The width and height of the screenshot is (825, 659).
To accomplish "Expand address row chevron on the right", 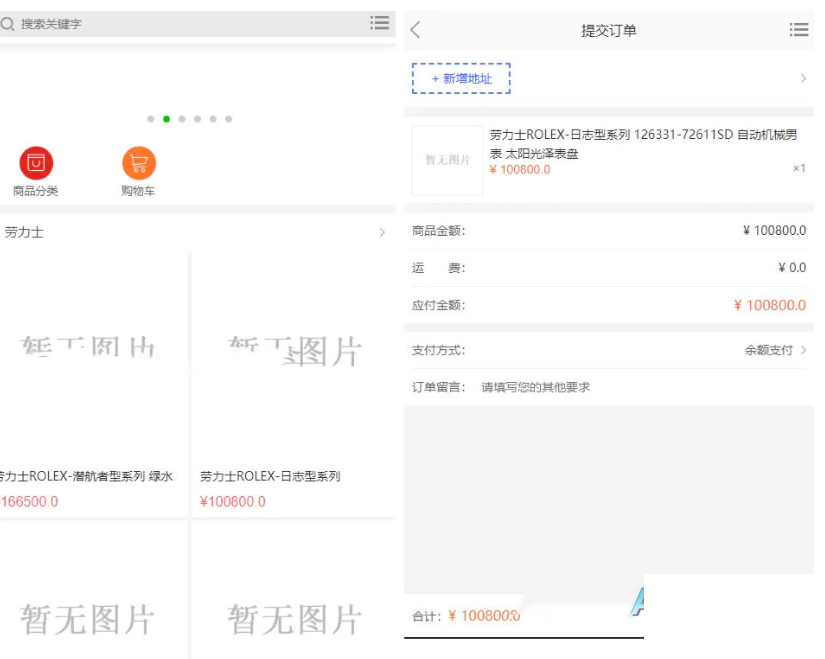I will point(803,78).
